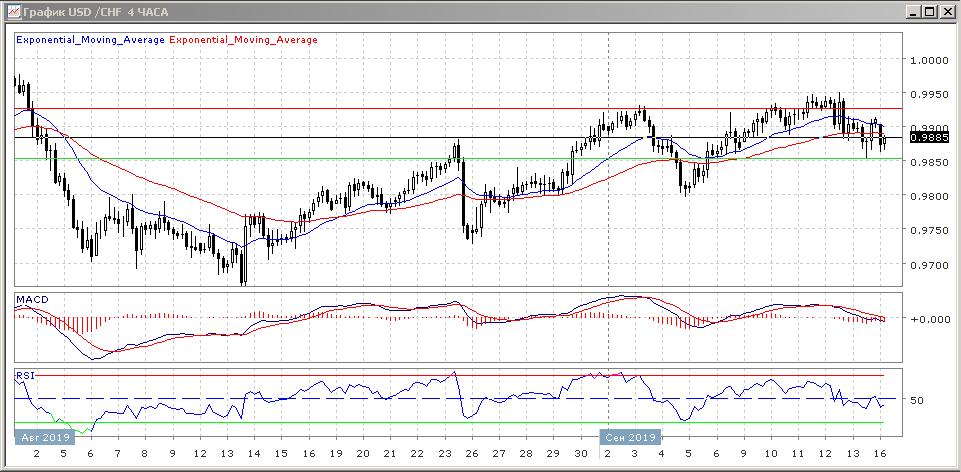Click the Сен 2019 month marker

(630, 438)
